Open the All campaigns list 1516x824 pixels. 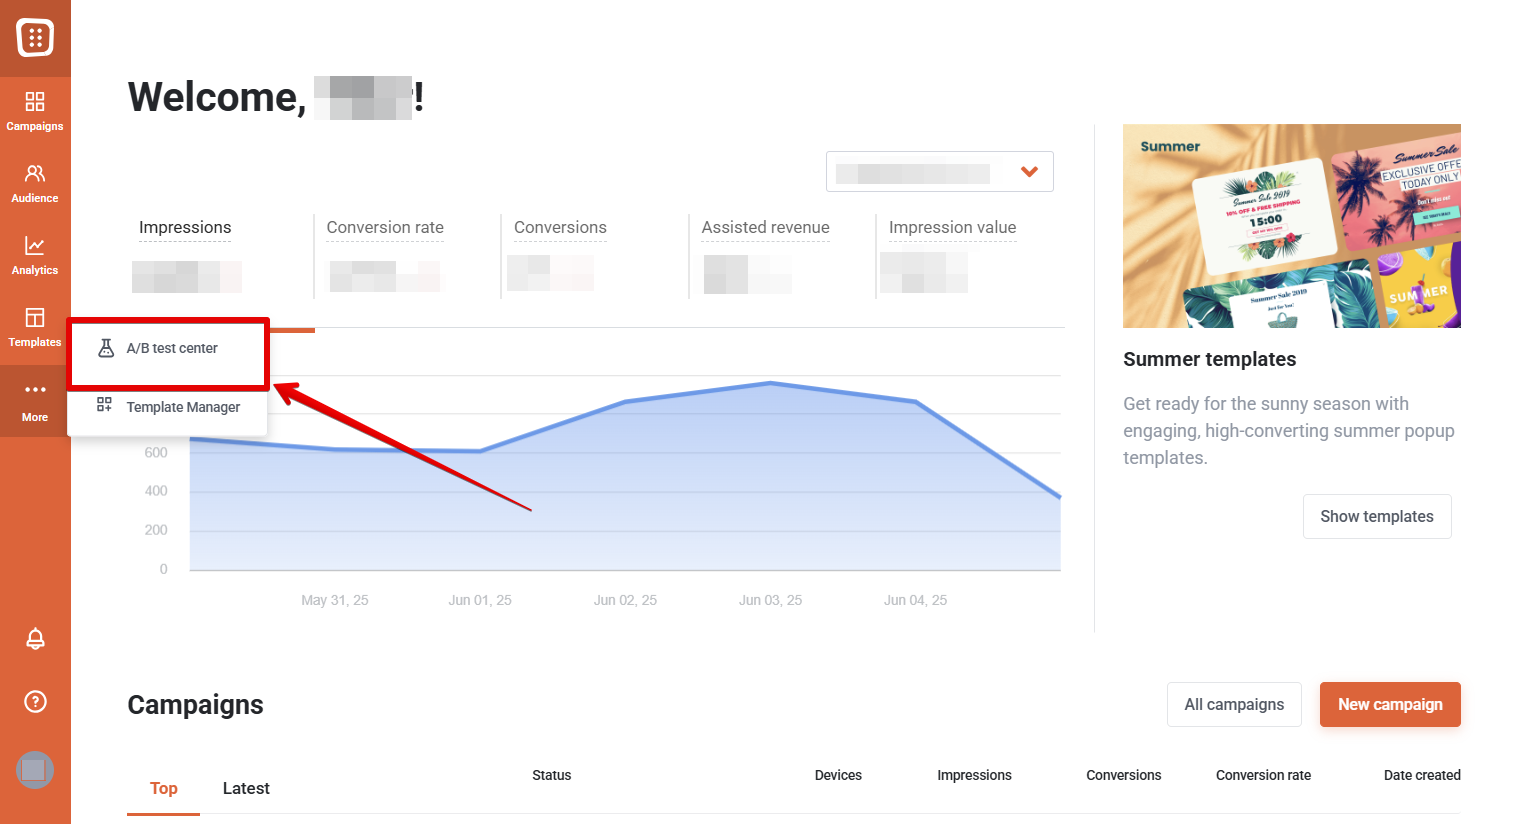pyautogui.click(x=1233, y=704)
